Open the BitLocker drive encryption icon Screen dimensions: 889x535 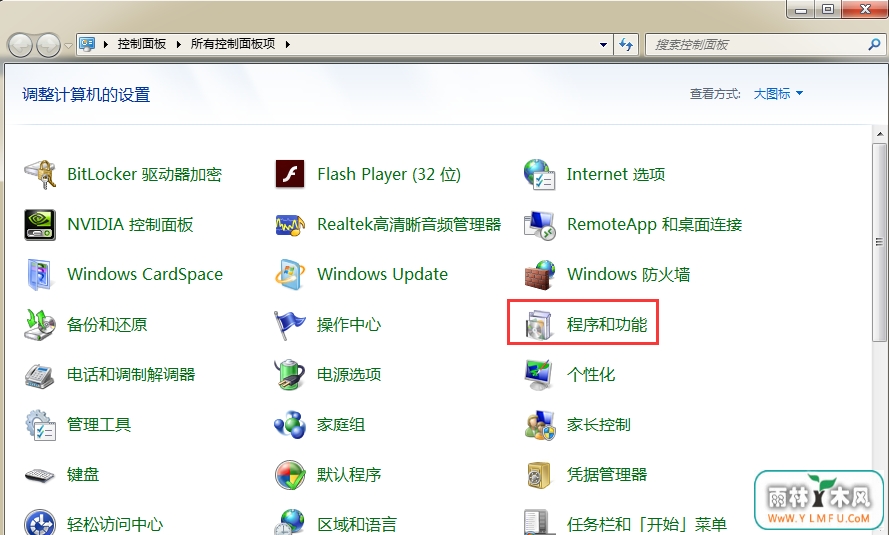(x=40, y=175)
